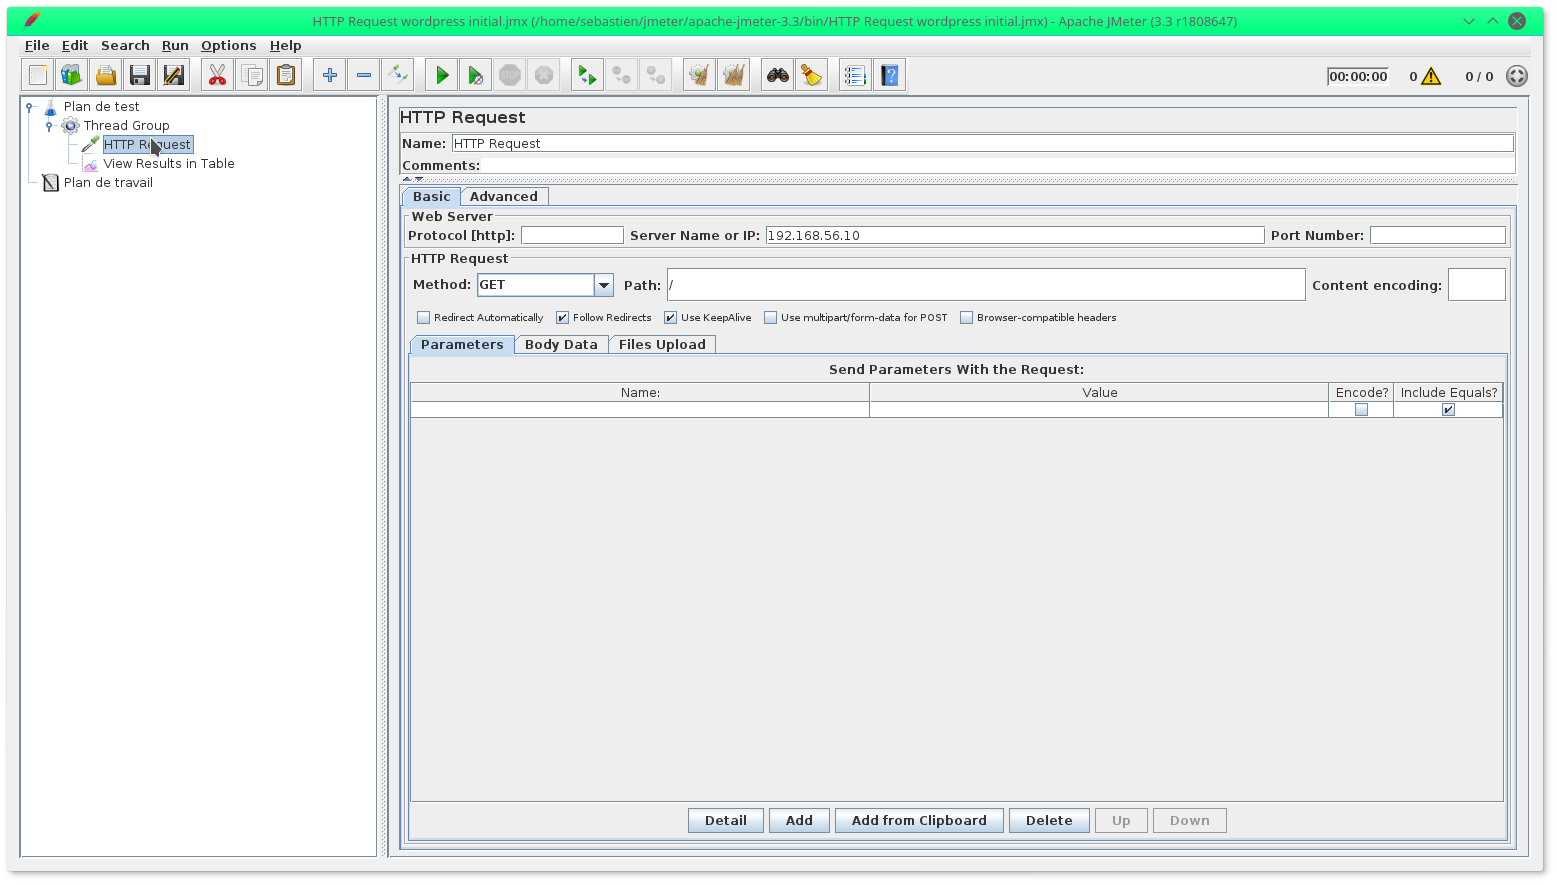Open Search with binoculars icon
The height and width of the screenshot is (884, 1556).
point(778,75)
